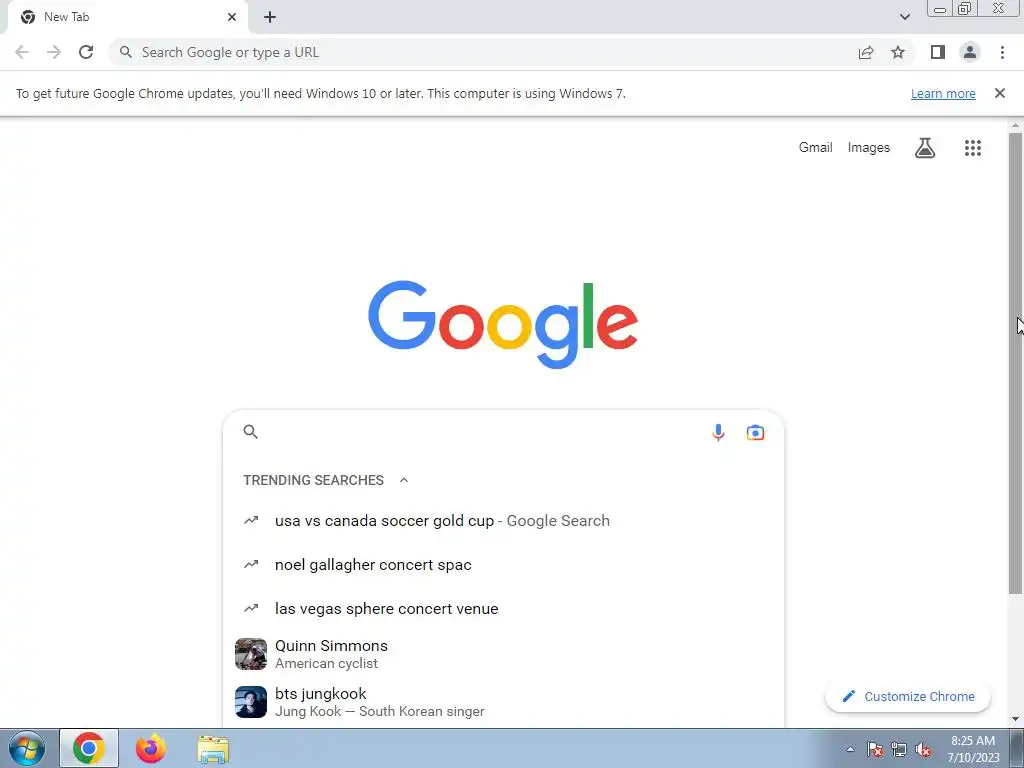Screen dimensions: 1024x768
Task: Click the Customize Chrome button
Action: click(x=908, y=696)
